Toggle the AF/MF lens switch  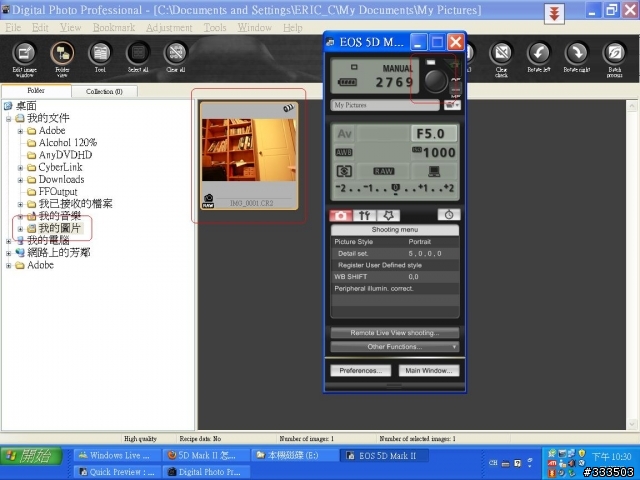(456, 87)
